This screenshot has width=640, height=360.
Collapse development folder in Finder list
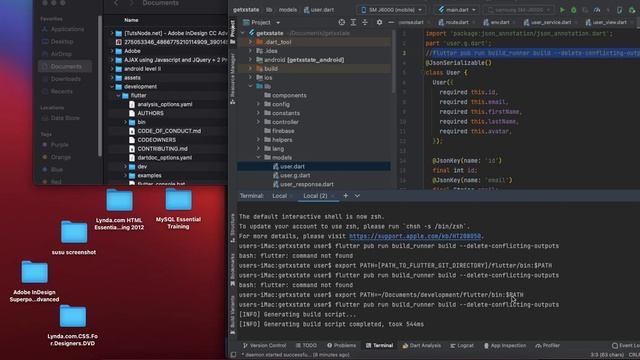112,87
